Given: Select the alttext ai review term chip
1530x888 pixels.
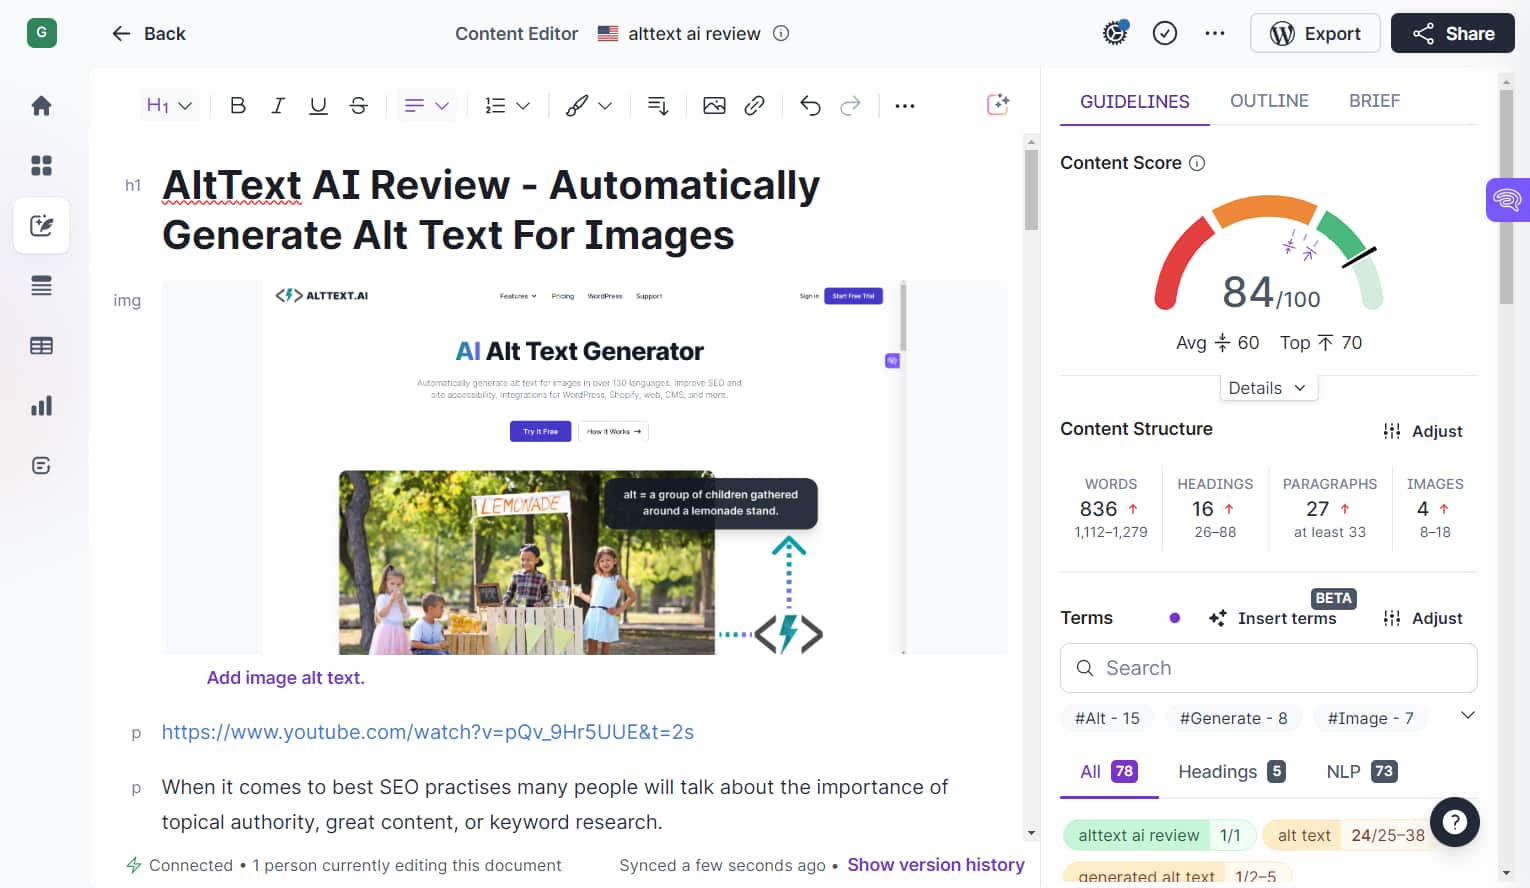Looking at the screenshot, I should coord(1158,835).
